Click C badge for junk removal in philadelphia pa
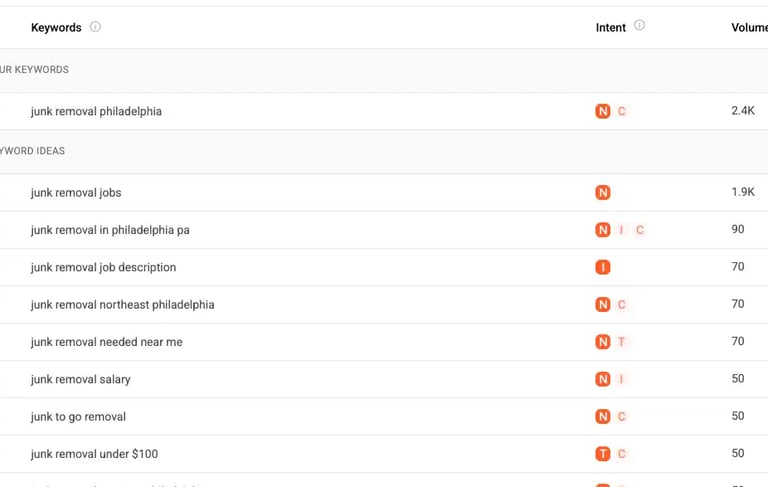Image resolution: width=768 pixels, height=487 pixels. pos(640,230)
